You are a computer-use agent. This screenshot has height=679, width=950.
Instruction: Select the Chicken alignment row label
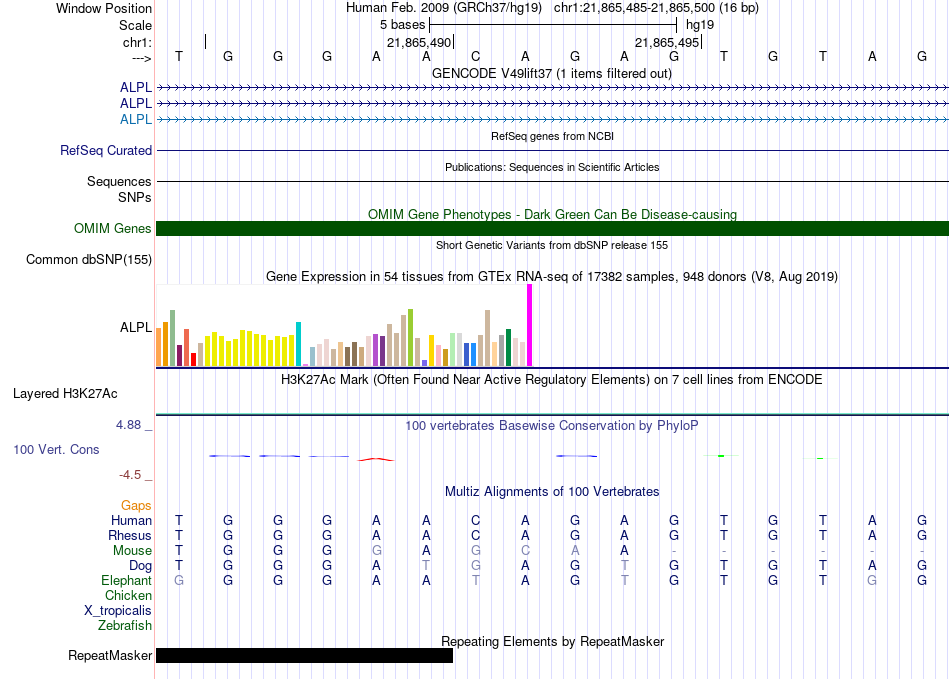[x=128, y=595]
